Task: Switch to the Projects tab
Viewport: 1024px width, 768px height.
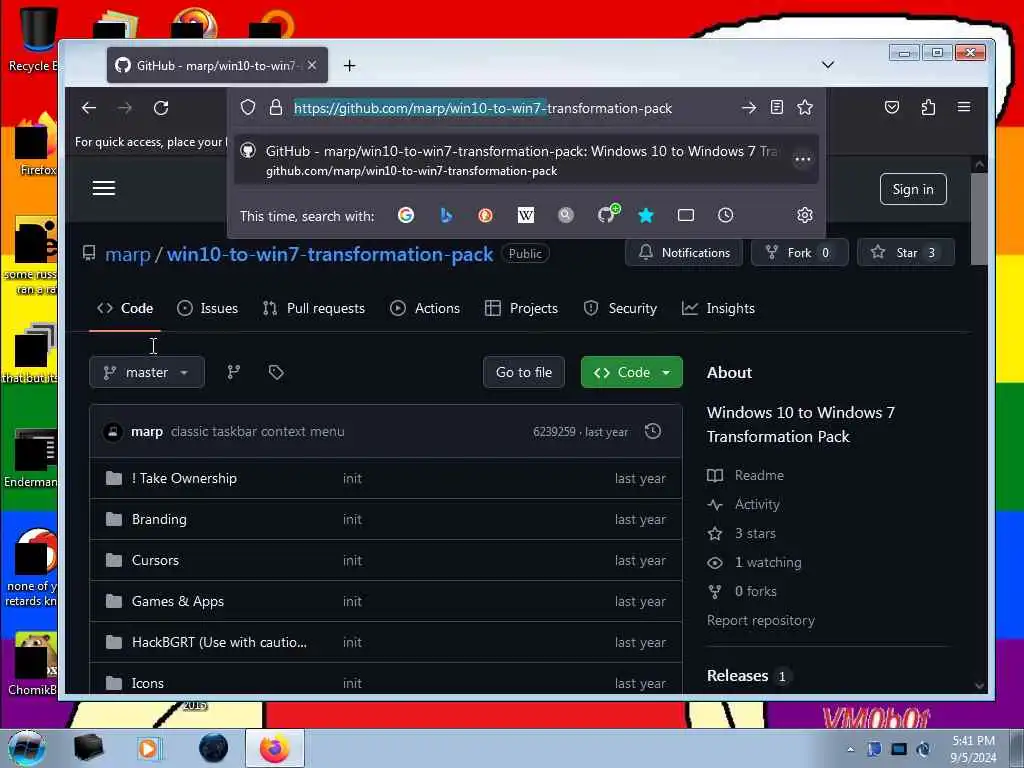Action: click(521, 308)
